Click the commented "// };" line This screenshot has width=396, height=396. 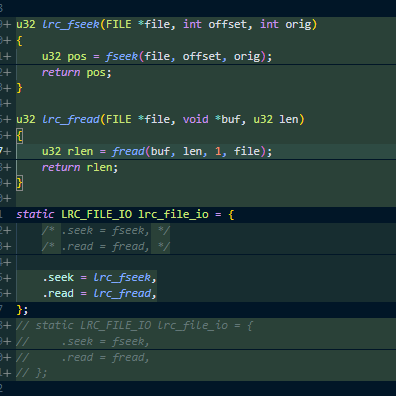coord(32,373)
